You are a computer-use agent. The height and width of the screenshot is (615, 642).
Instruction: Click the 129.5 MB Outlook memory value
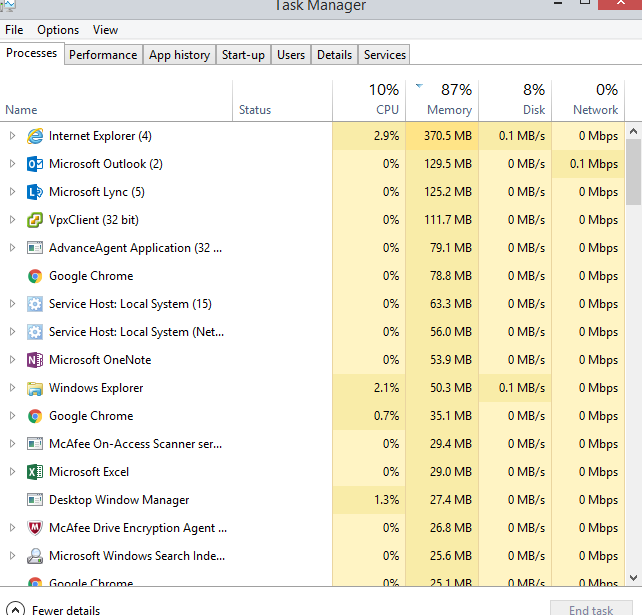(x=448, y=164)
